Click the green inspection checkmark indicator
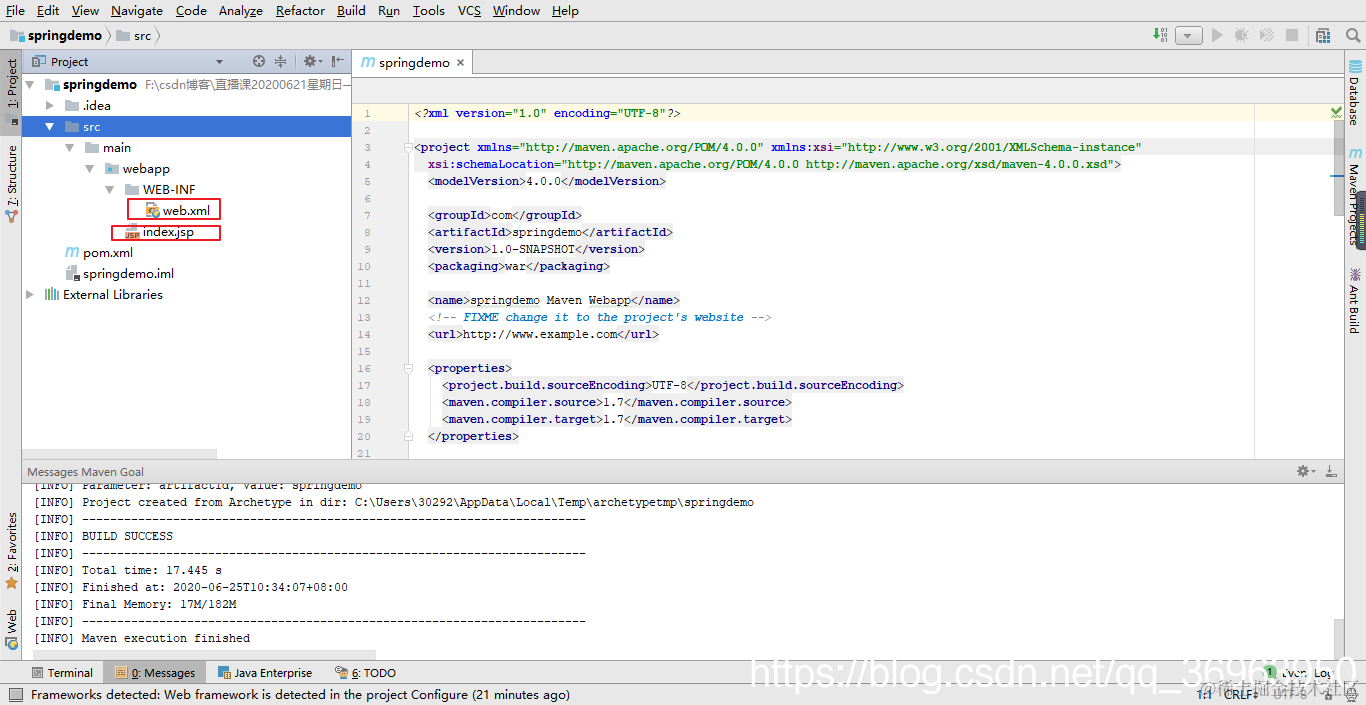 1337,112
